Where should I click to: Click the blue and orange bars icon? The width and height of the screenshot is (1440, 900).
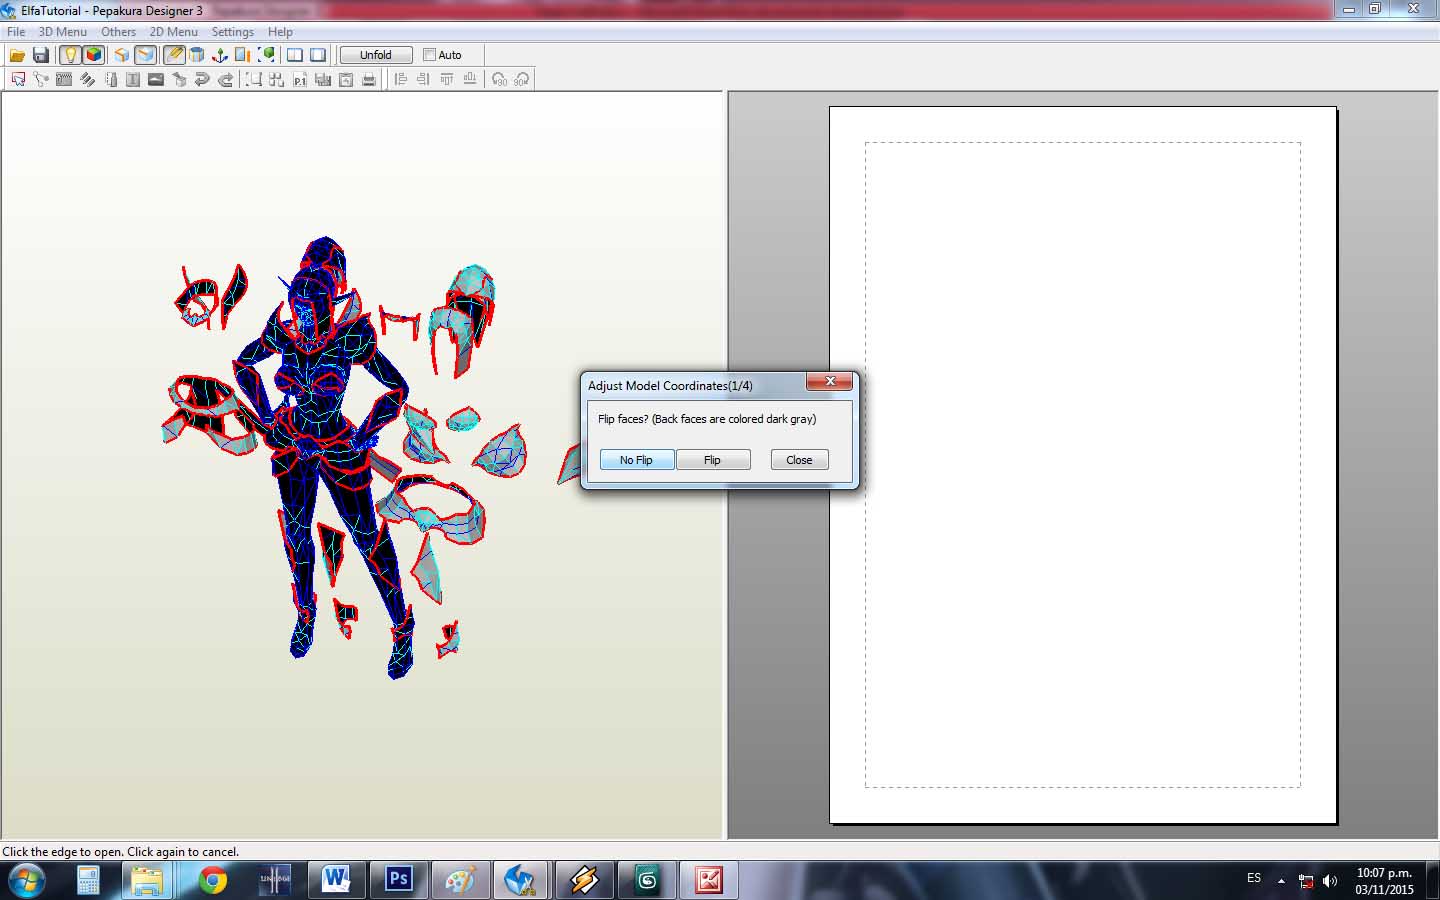click(243, 55)
